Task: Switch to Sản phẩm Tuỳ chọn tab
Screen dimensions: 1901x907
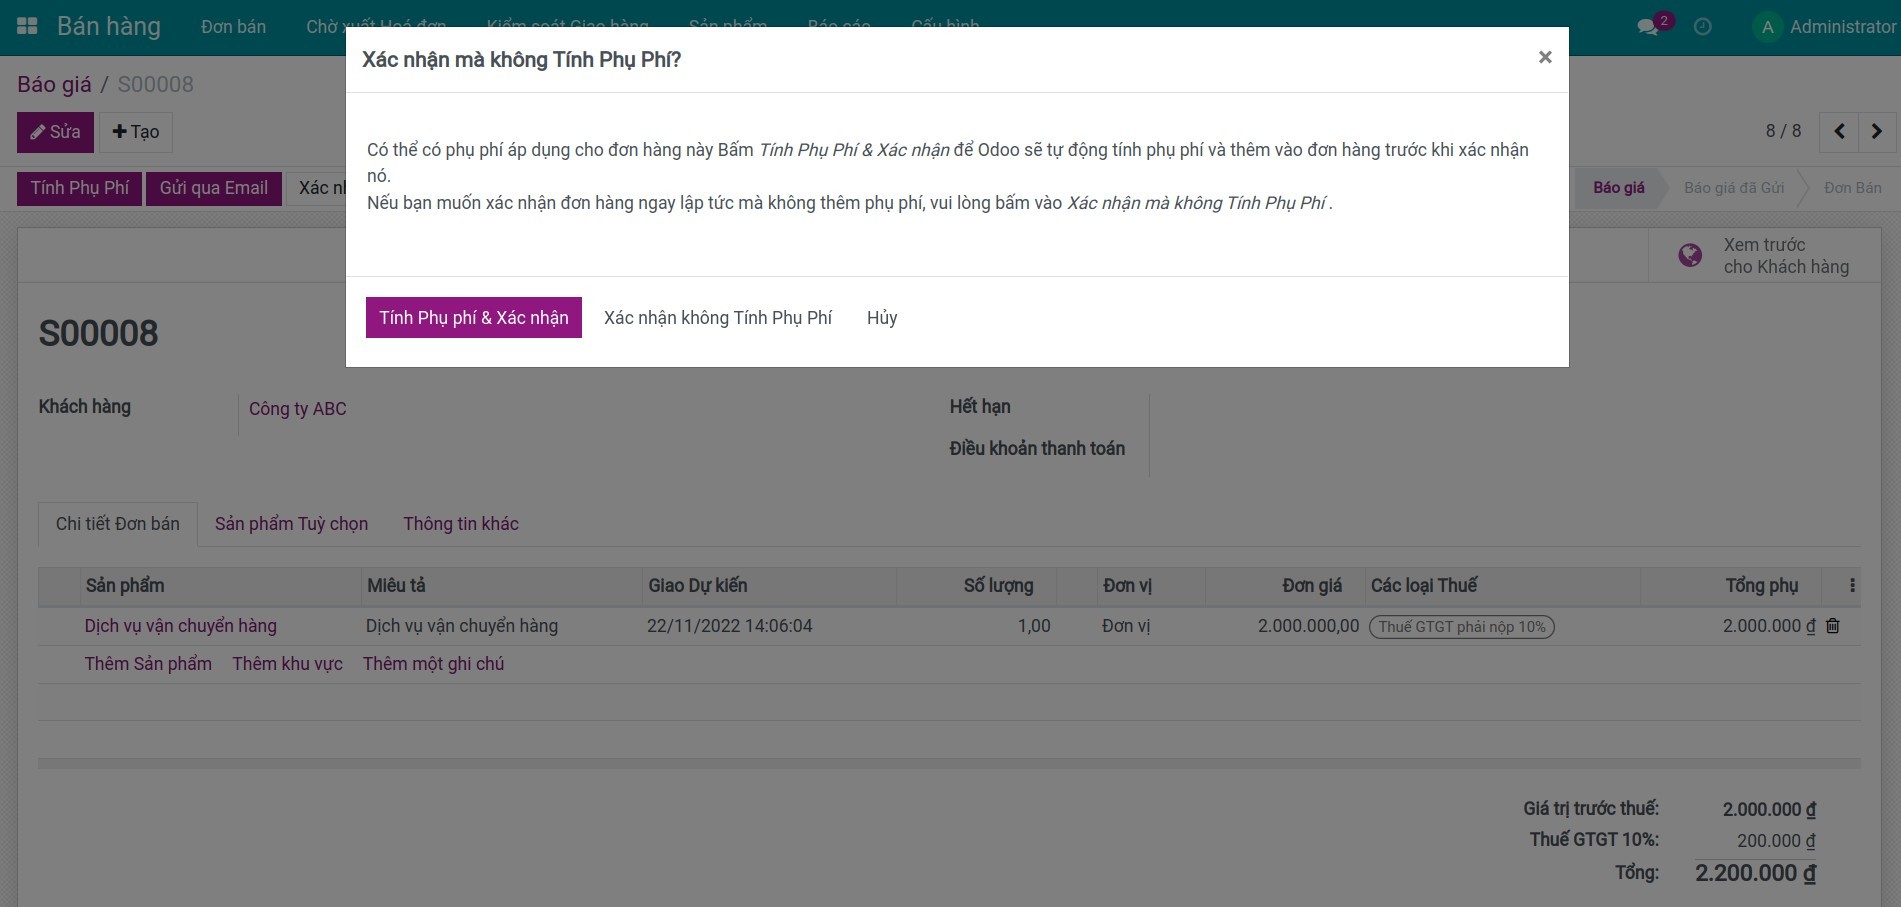Action: (291, 524)
